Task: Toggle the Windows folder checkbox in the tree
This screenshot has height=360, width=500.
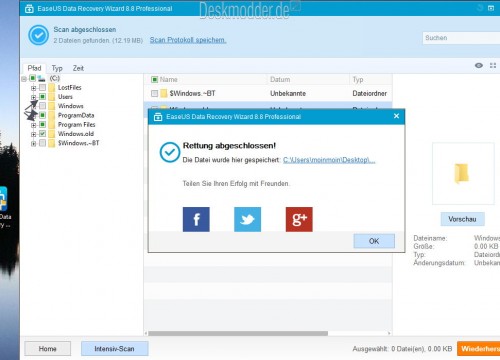Action: 42,106
